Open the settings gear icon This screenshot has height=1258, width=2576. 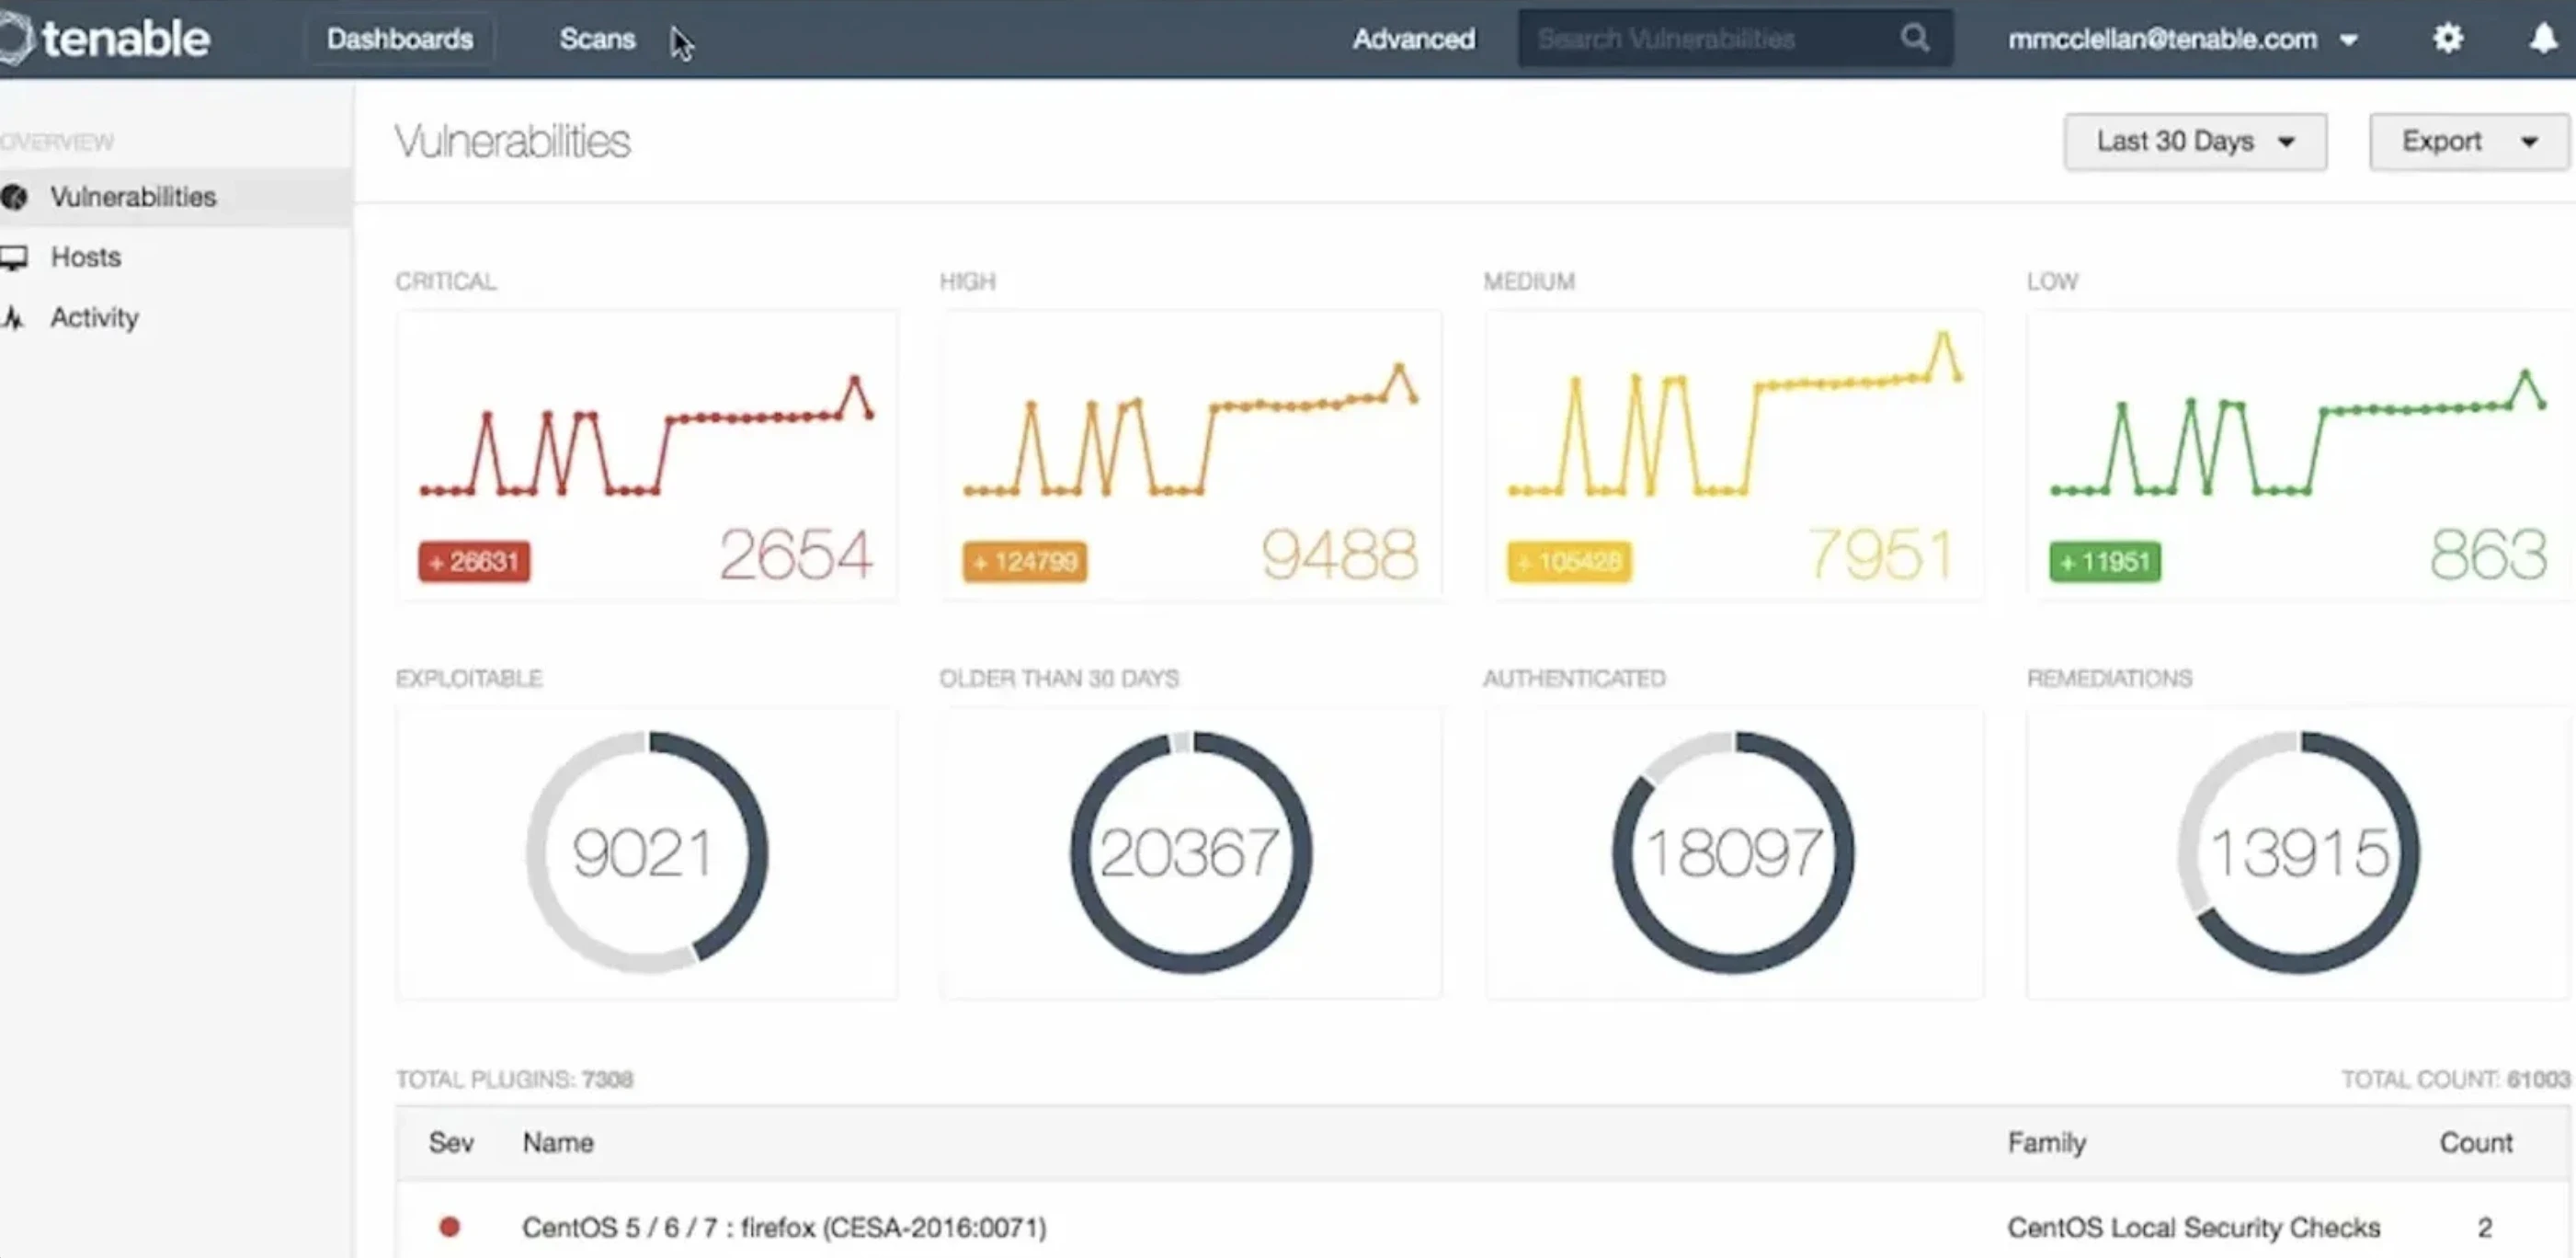point(2447,38)
